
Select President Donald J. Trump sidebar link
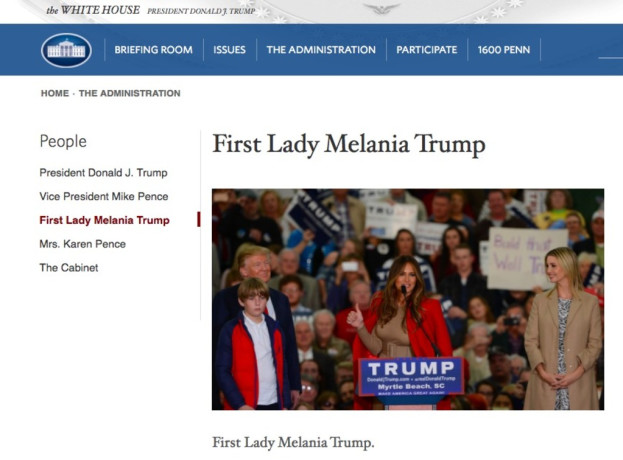click(103, 173)
